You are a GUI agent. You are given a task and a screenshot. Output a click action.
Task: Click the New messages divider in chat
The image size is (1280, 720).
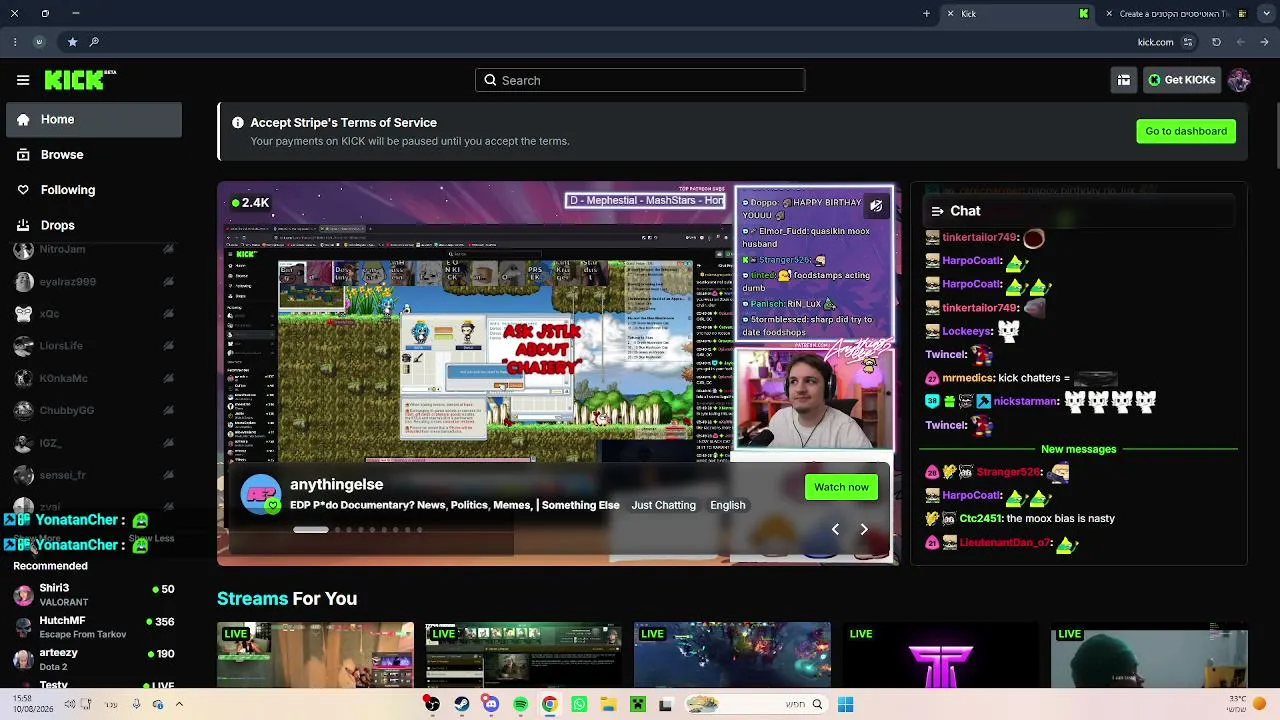point(1078,449)
